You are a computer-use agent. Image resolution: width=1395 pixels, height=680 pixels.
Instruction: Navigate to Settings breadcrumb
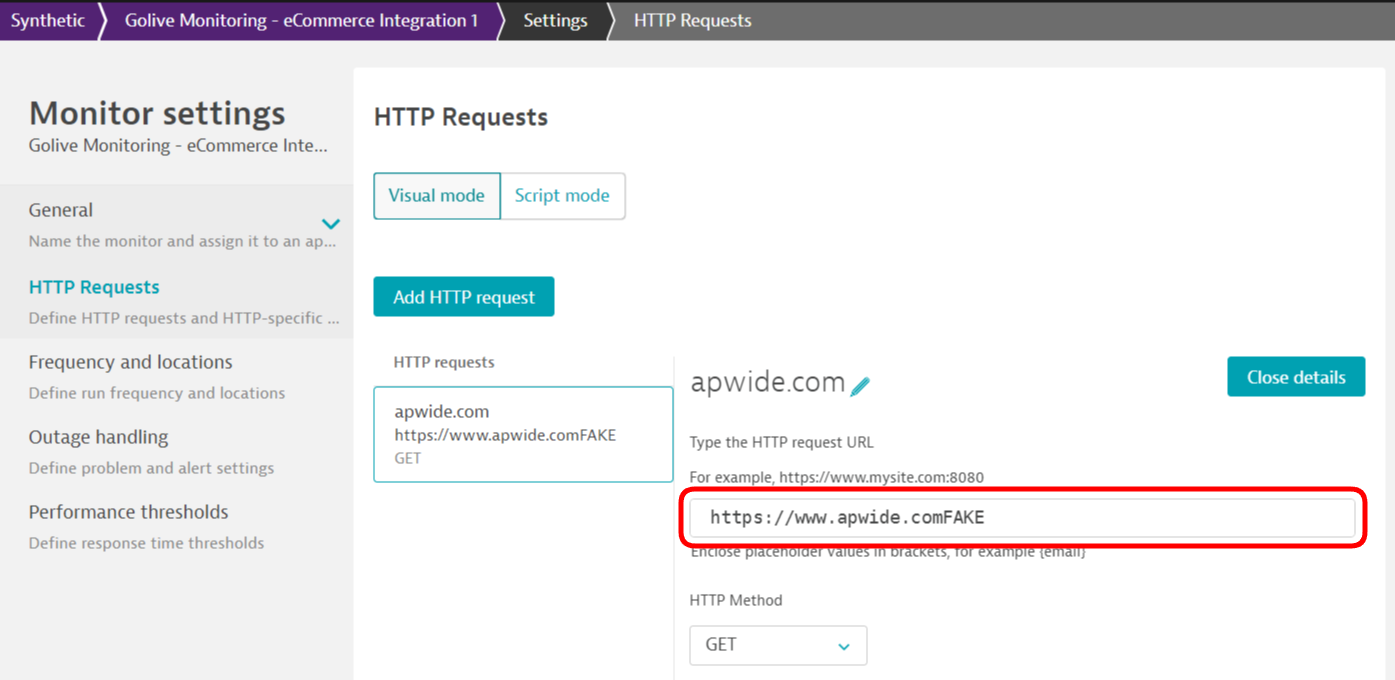coord(555,20)
